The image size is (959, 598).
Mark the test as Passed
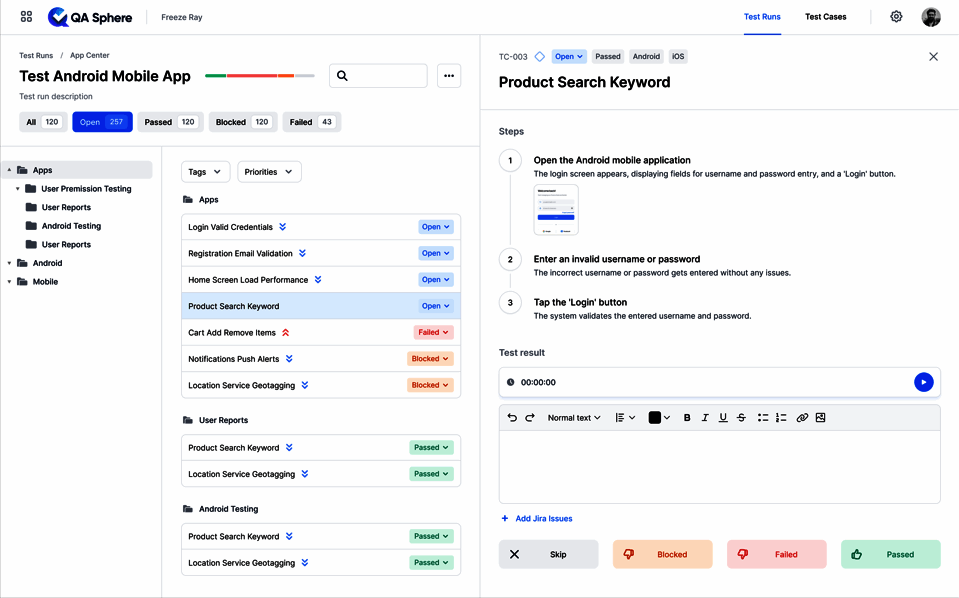tap(890, 554)
